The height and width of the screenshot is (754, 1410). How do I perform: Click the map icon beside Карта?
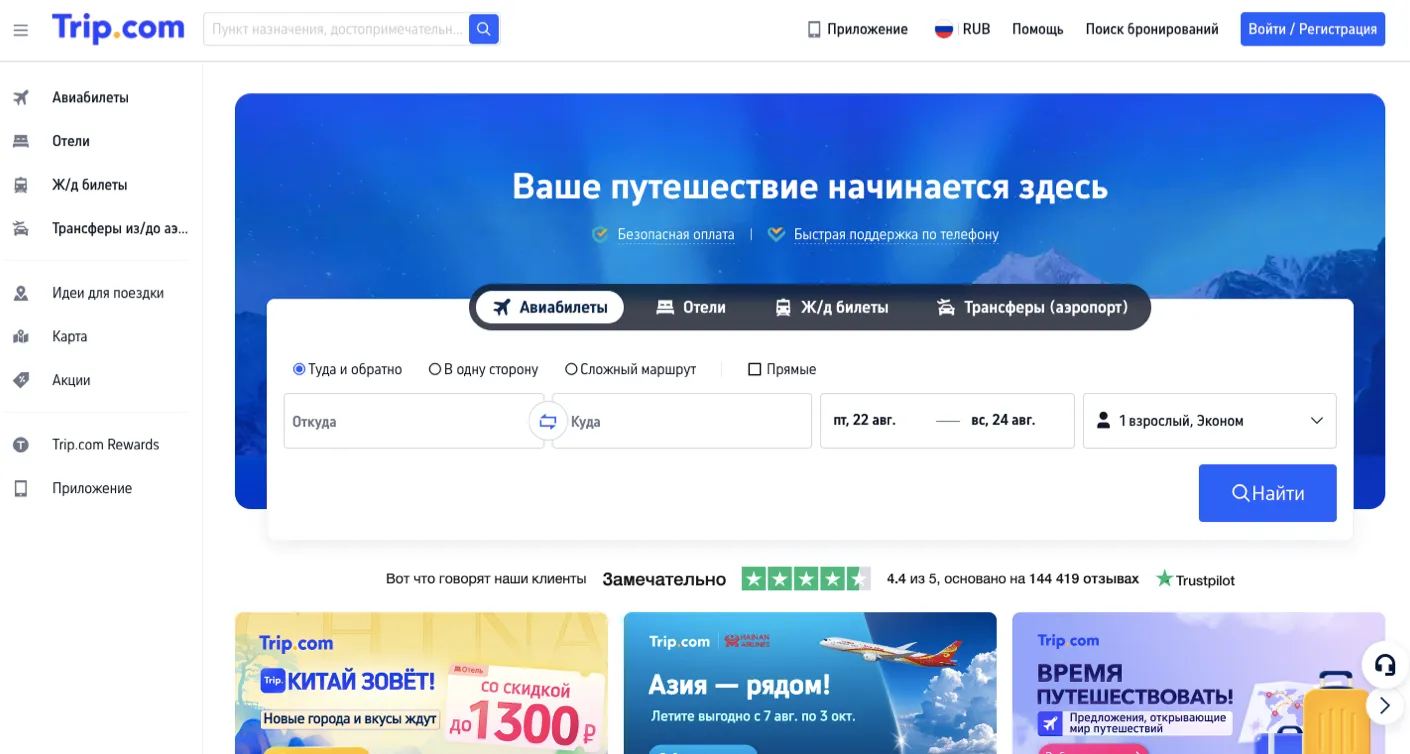coord(21,337)
